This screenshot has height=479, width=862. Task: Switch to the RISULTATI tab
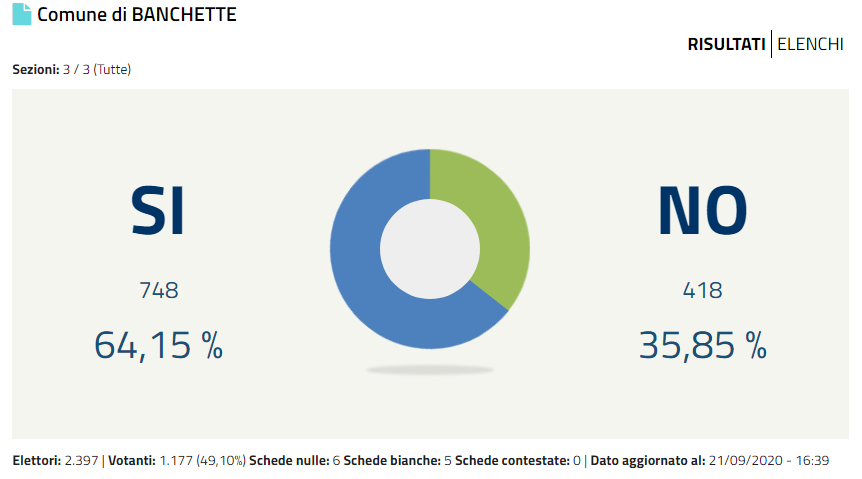pyautogui.click(x=726, y=45)
